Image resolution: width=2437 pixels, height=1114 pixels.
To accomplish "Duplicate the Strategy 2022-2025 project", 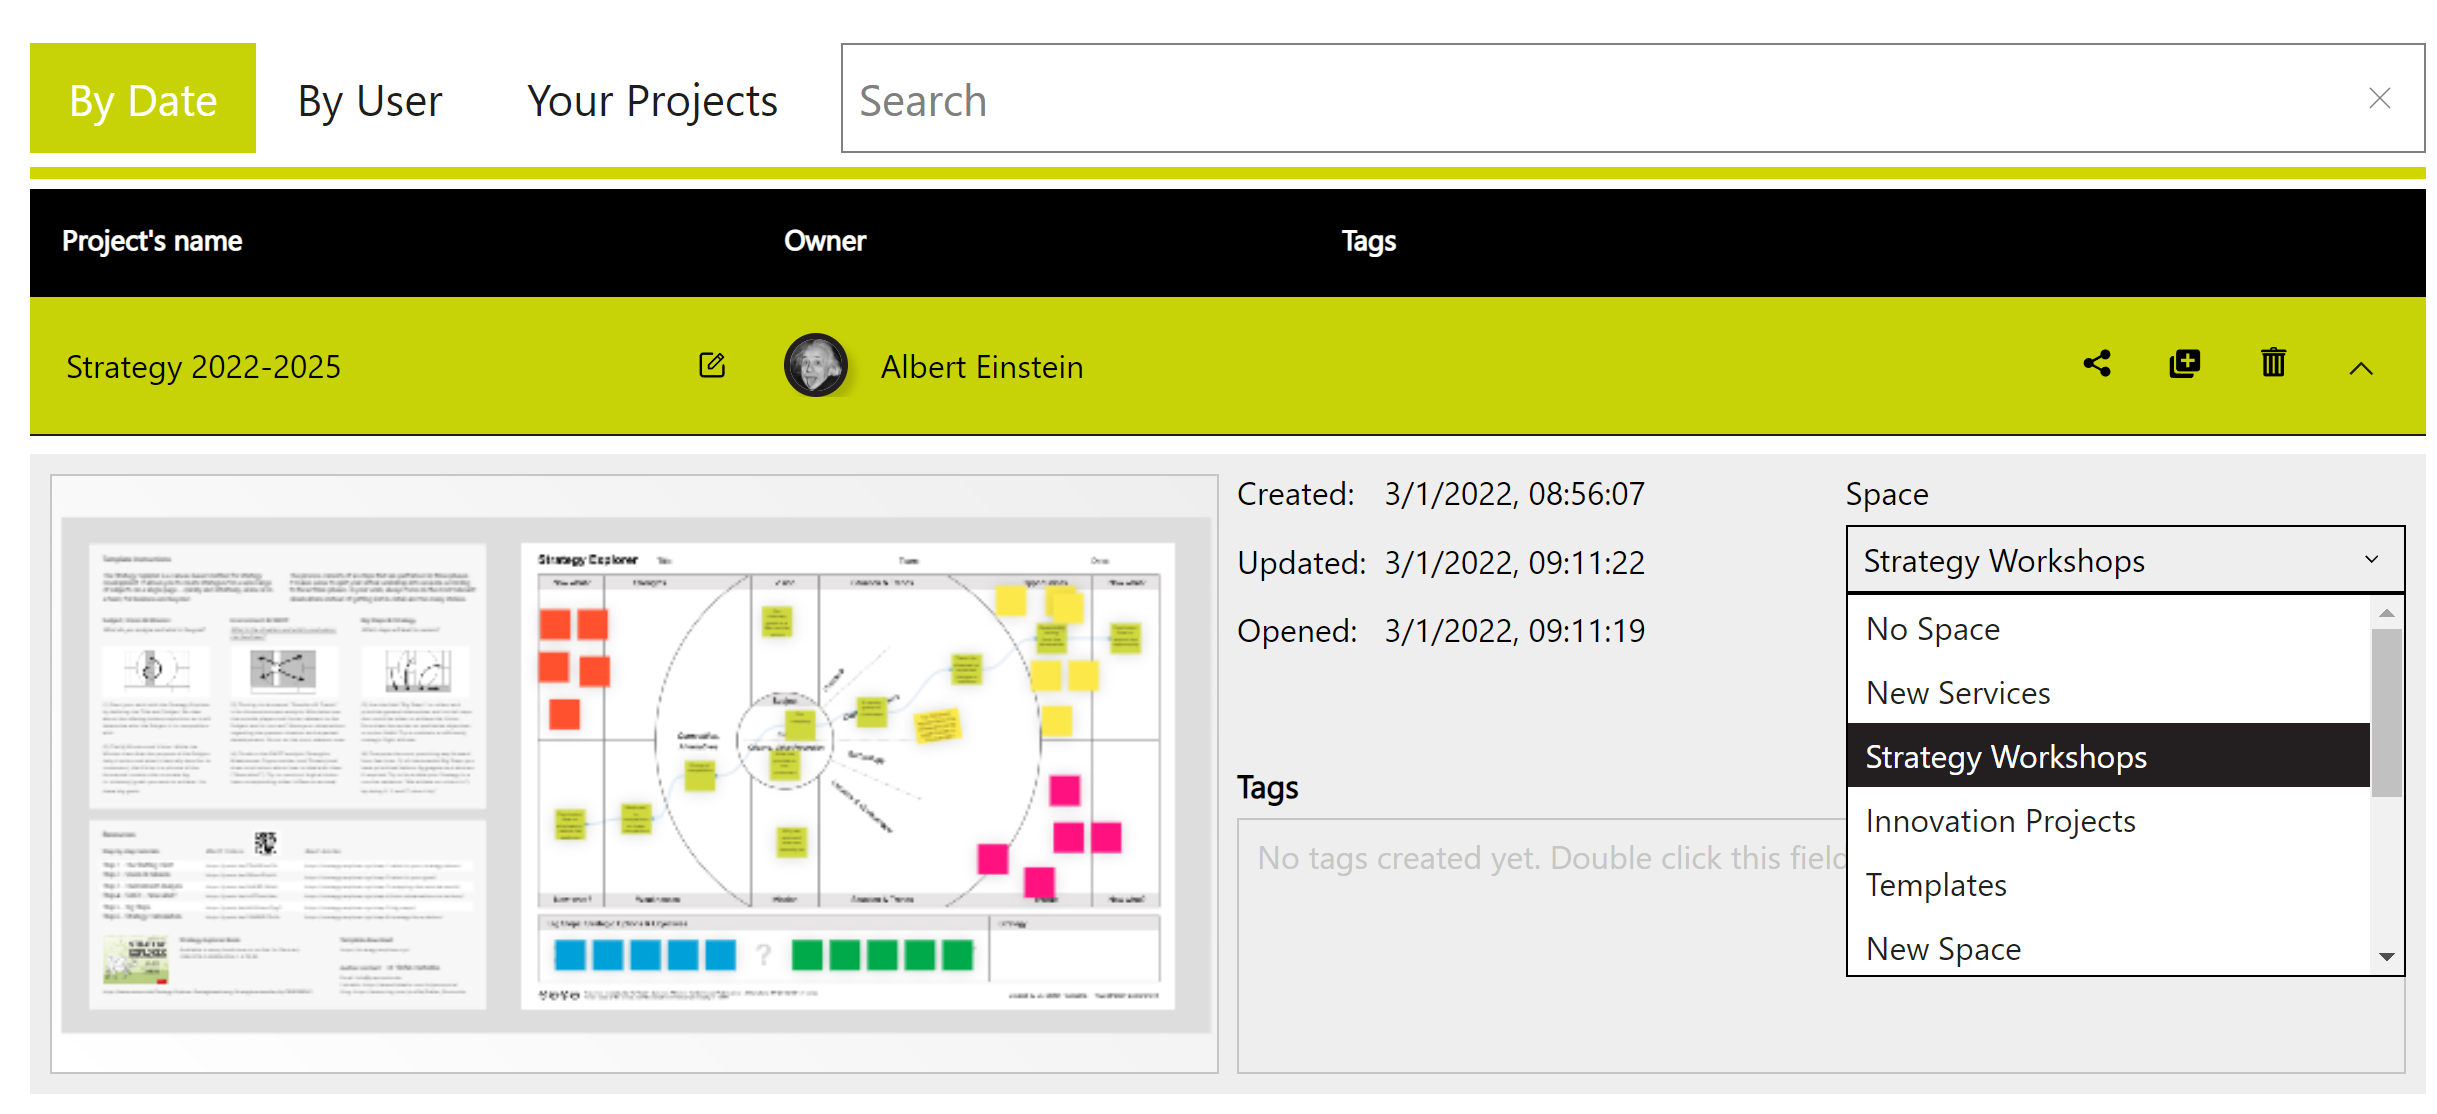I will pyautogui.click(x=2184, y=364).
